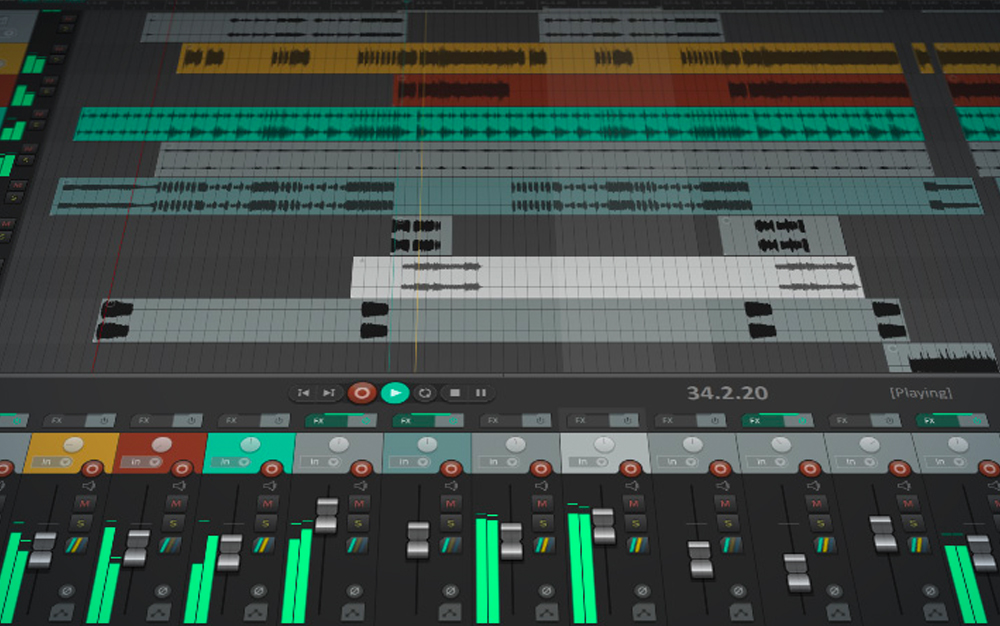Toggle the repeat loop button in transport
This screenshot has width=1000, height=626.
[x=425, y=393]
